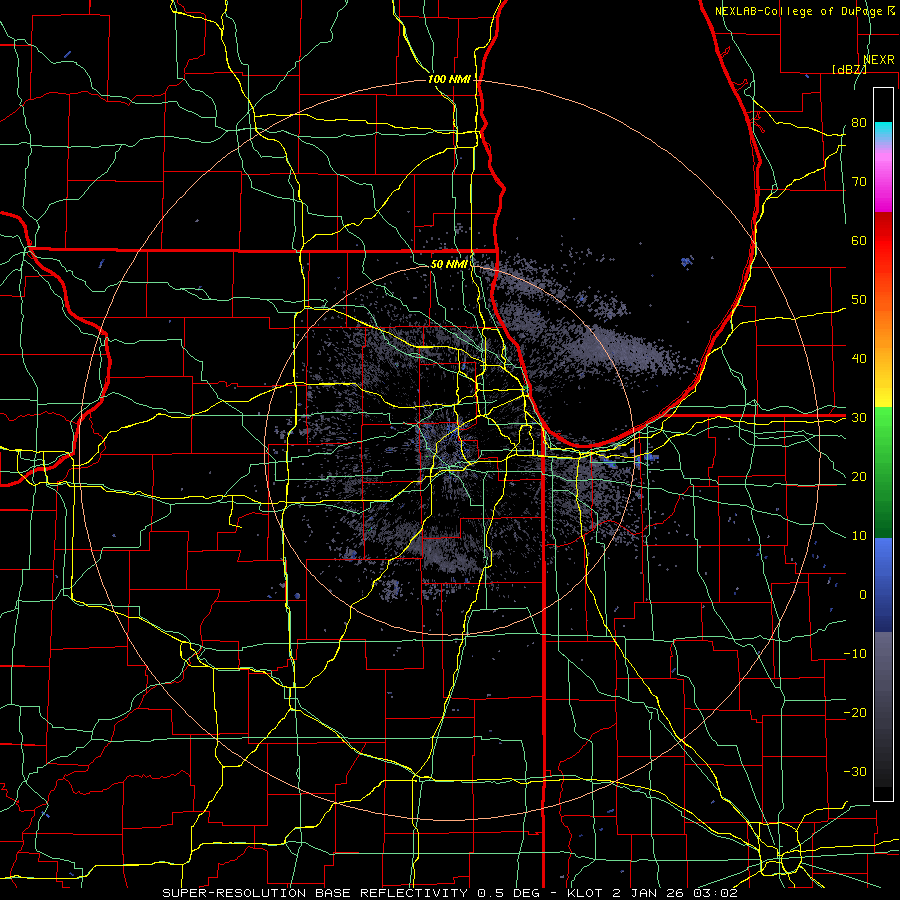Viewport: 900px width, 900px height.
Task: Select the 50 value on the dBZ scale
Action: pyautogui.click(x=859, y=300)
